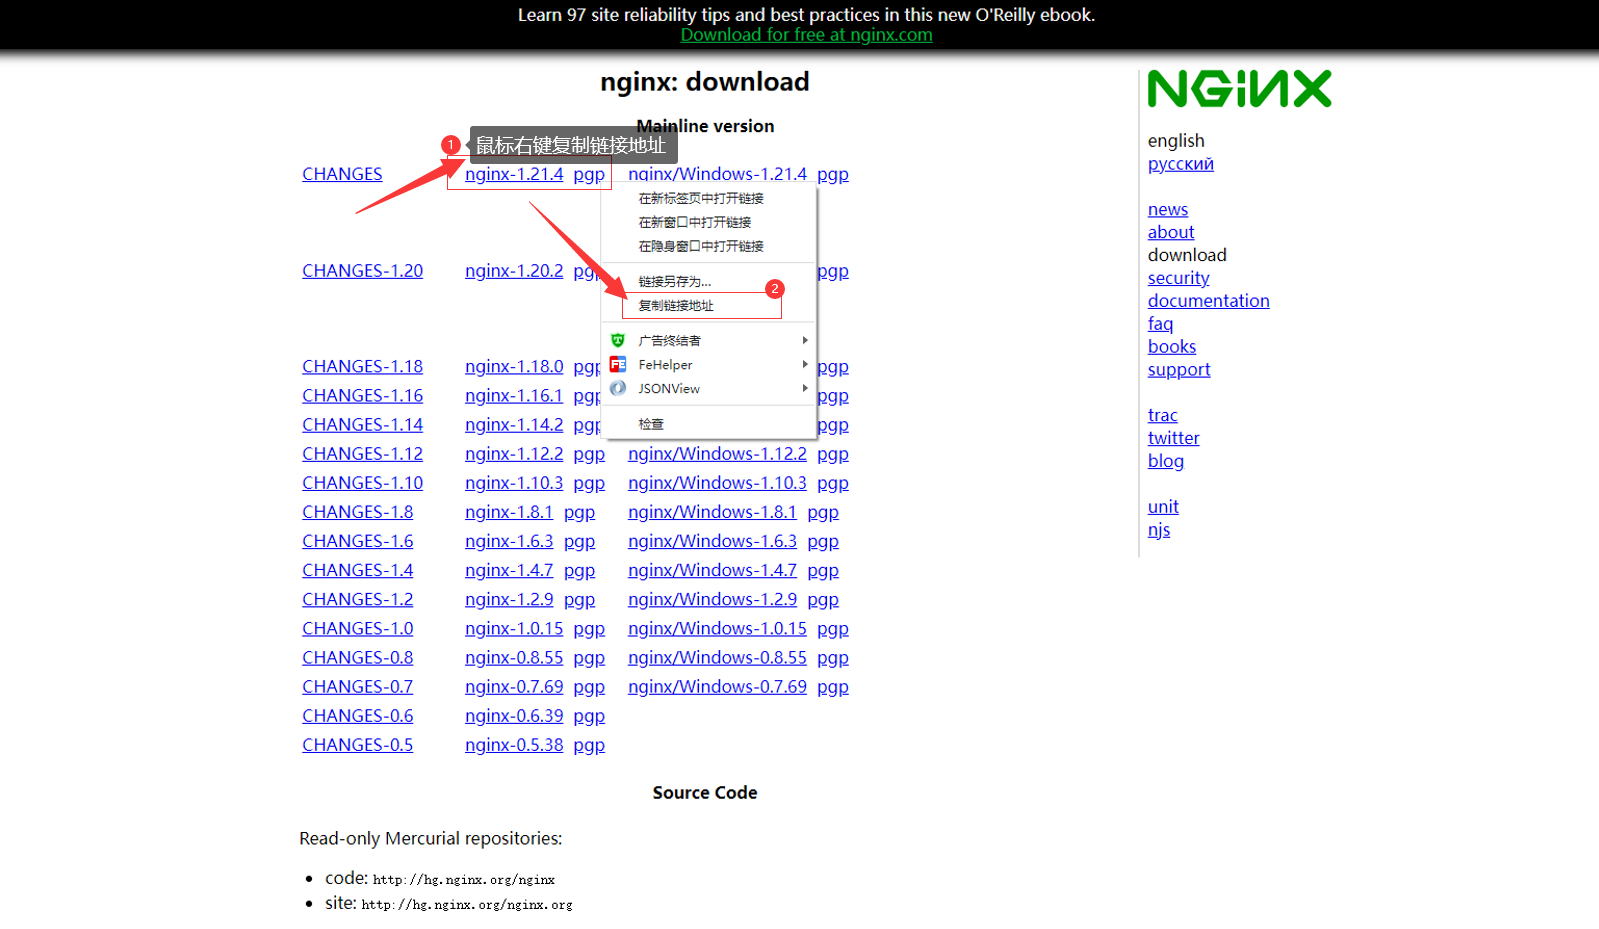Click the 'nginx: download' page heading

pyautogui.click(x=705, y=82)
